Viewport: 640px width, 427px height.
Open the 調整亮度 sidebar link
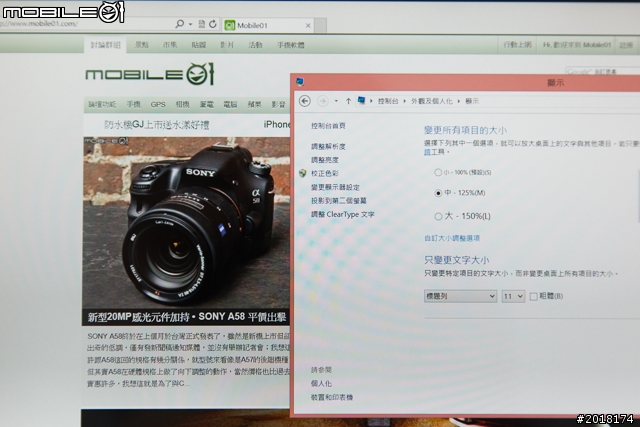pos(324,160)
